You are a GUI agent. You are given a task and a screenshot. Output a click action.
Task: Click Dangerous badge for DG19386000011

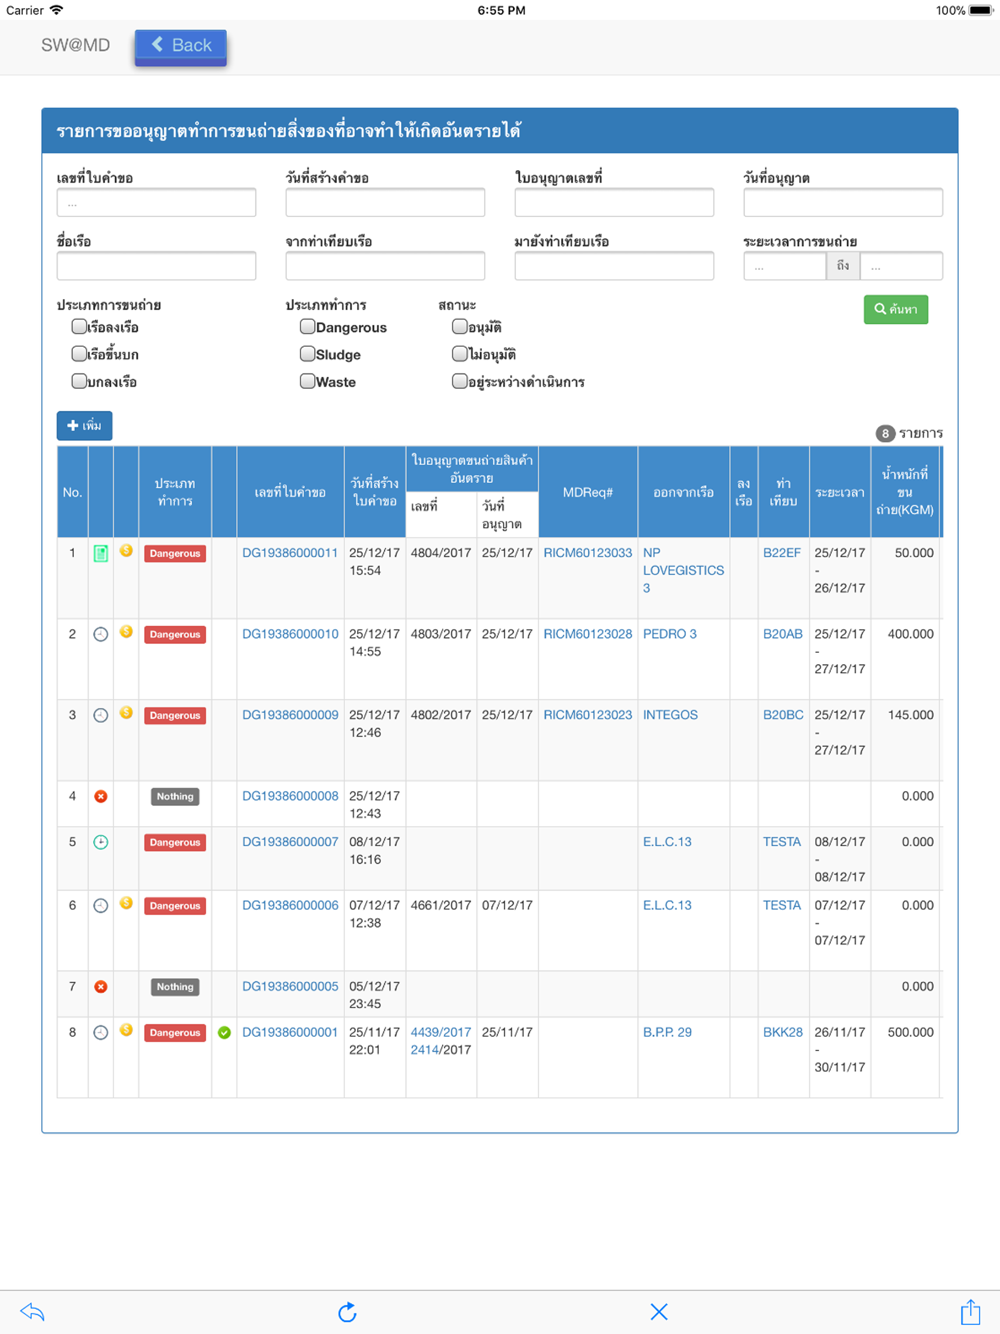coord(175,553)
